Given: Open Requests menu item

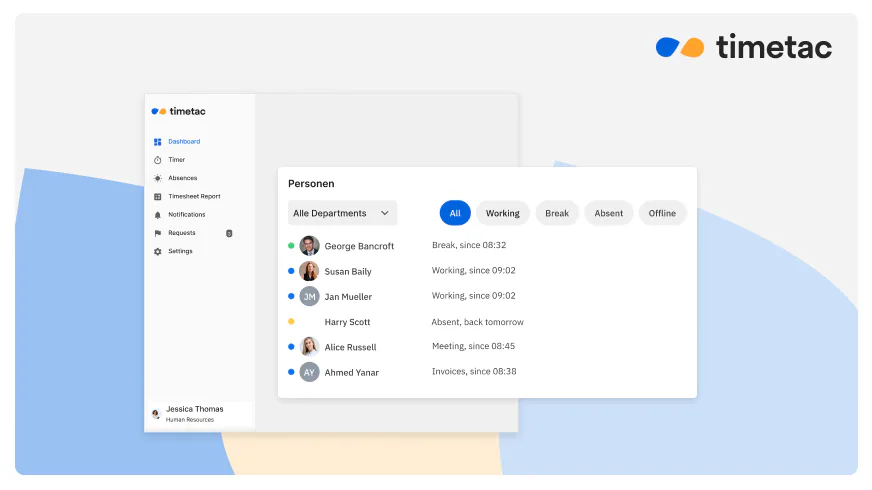Looking at the screenshot, I should (182, 233).
